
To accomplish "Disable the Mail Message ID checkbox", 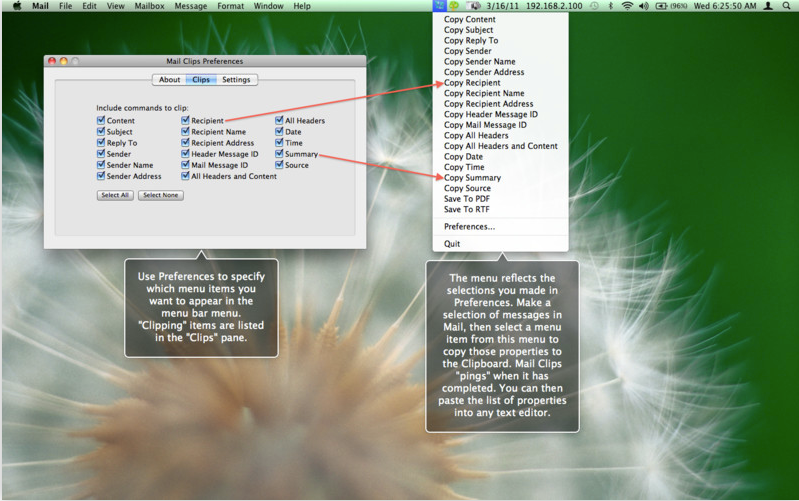I will pos(185,165).
